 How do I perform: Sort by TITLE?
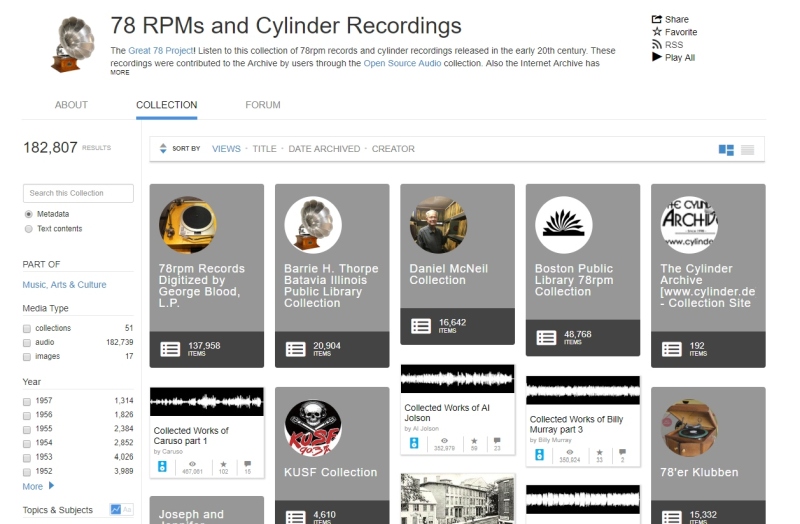[264, 149]
